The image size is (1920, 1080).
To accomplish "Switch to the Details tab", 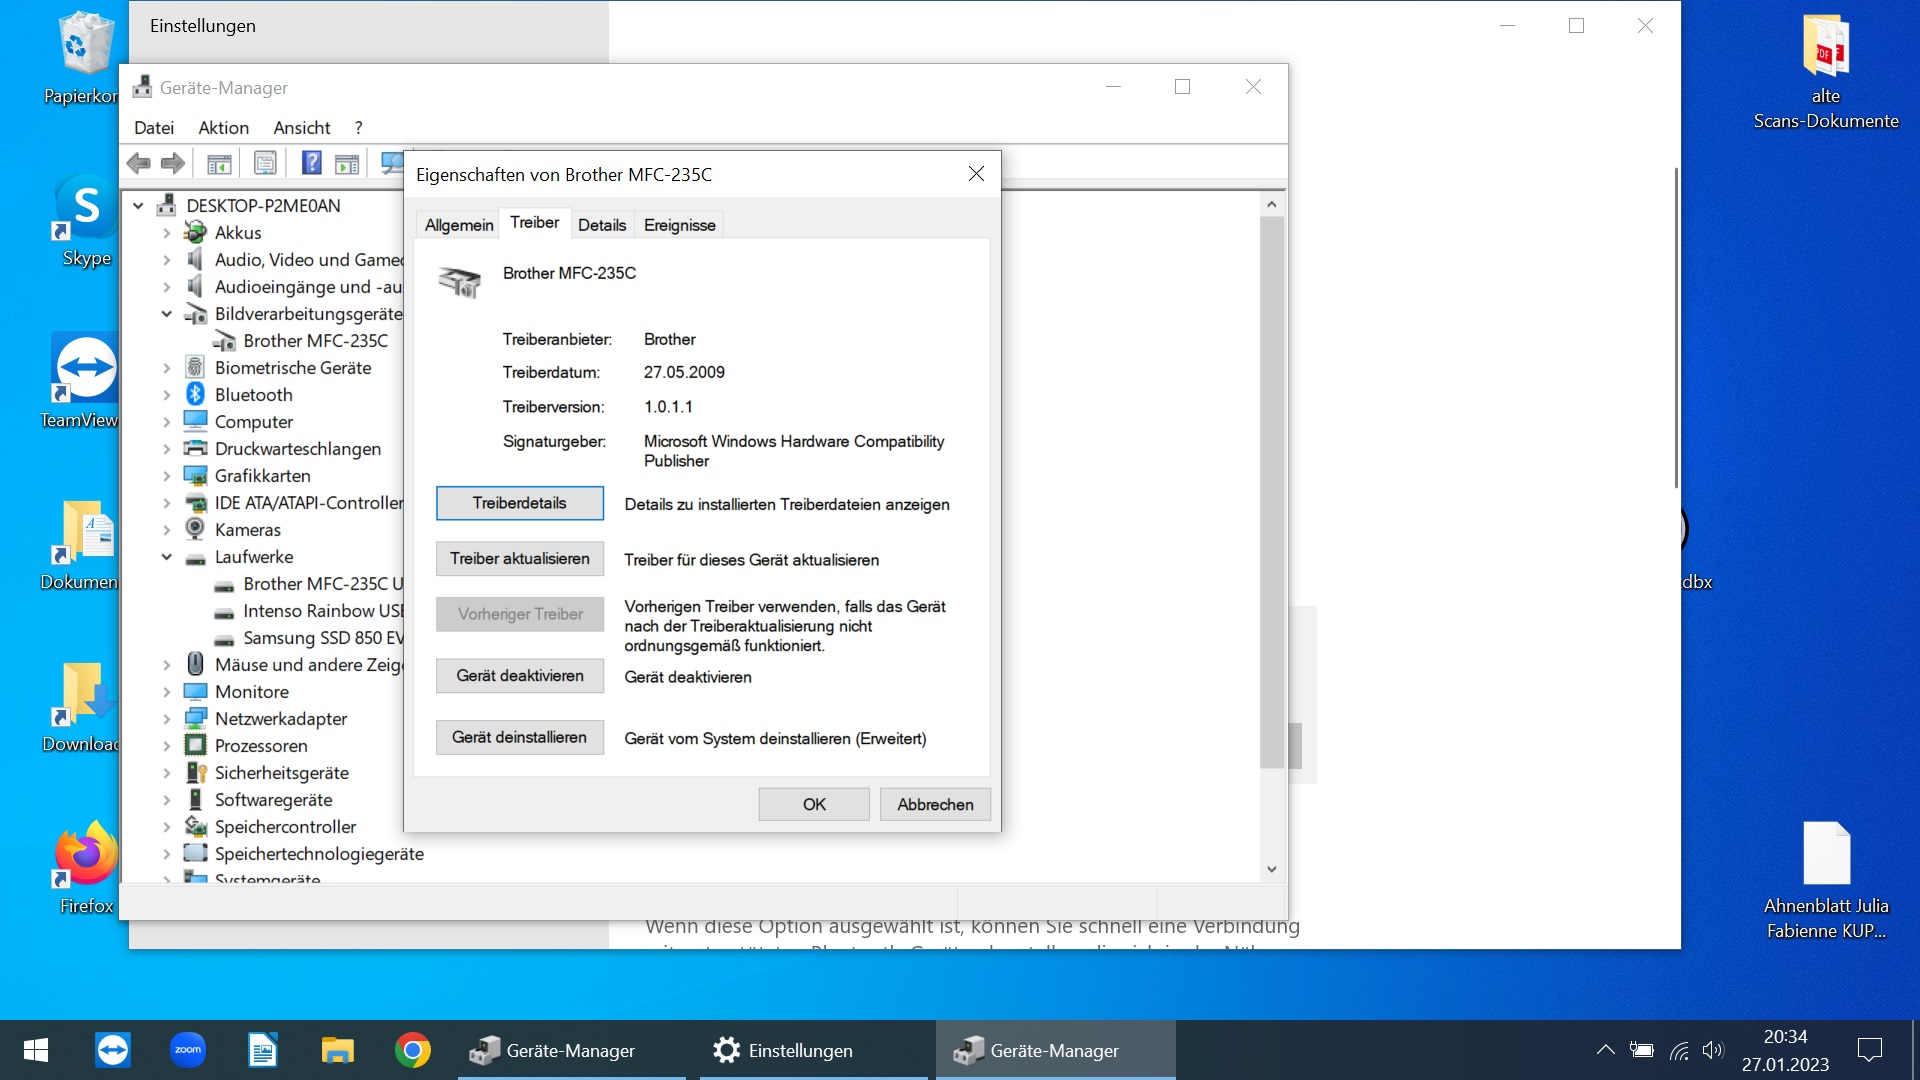I will 601,225.
